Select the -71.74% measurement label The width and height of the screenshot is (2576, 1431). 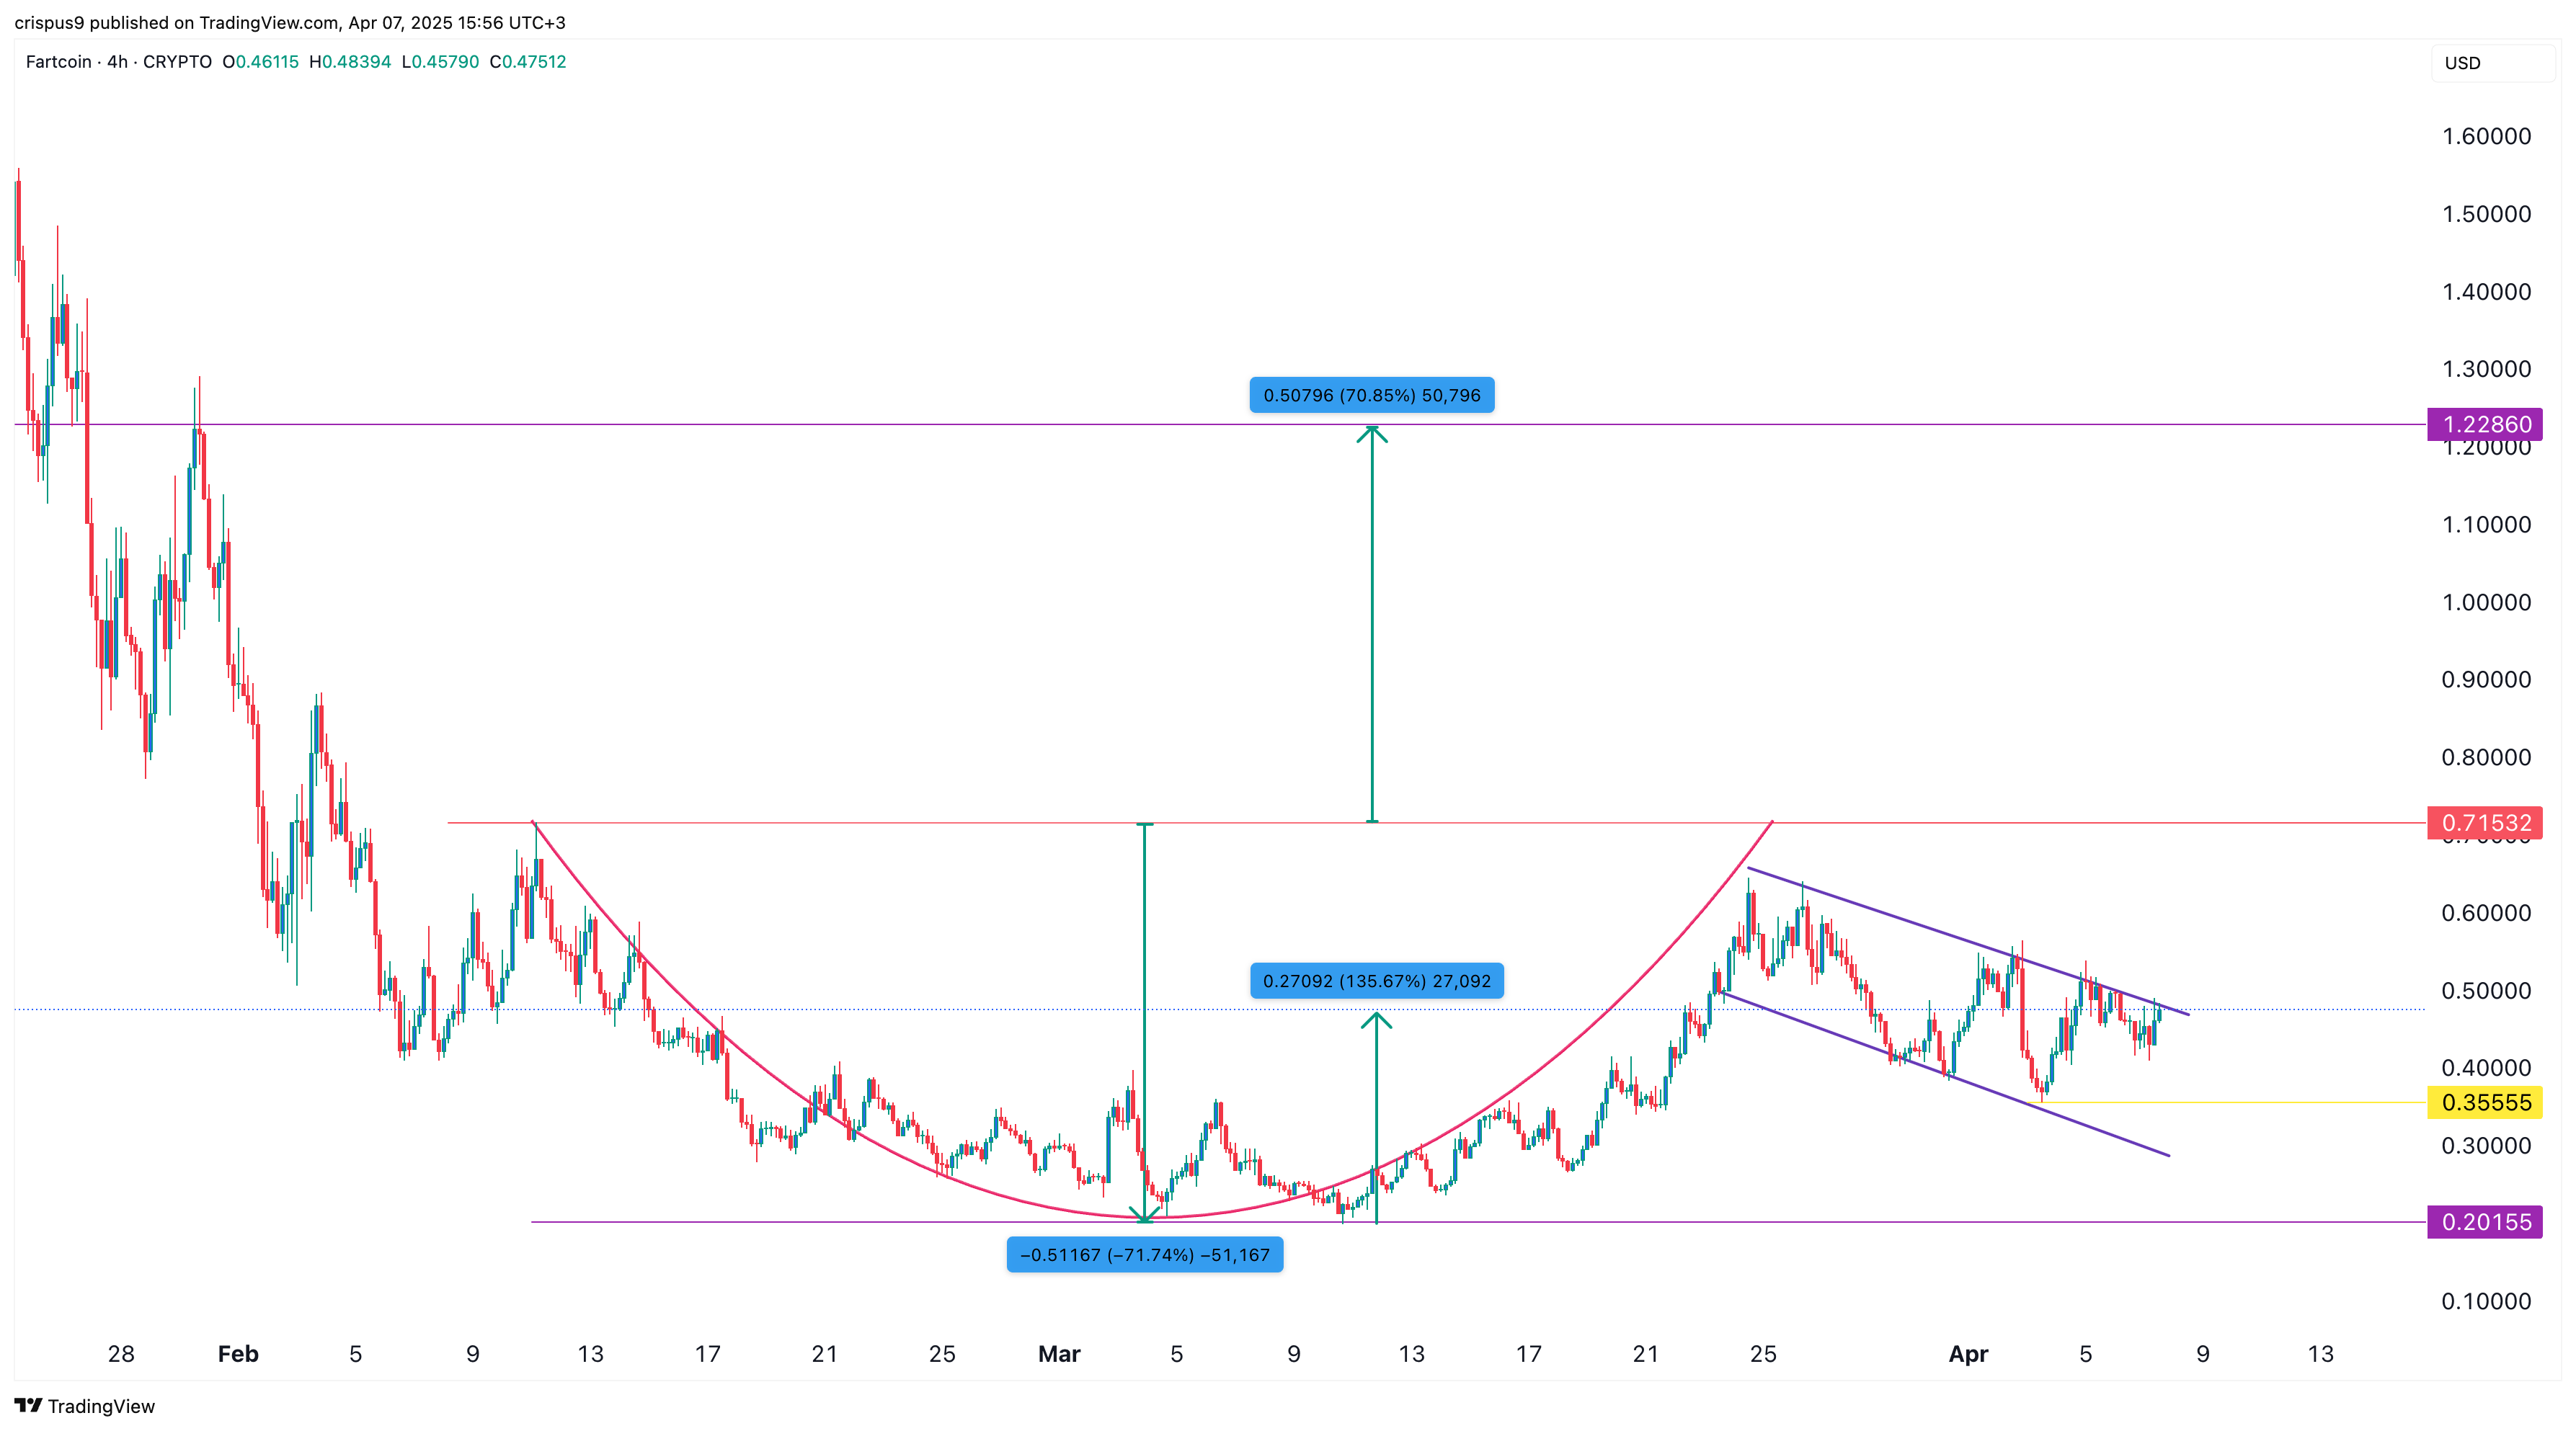1144,1255
